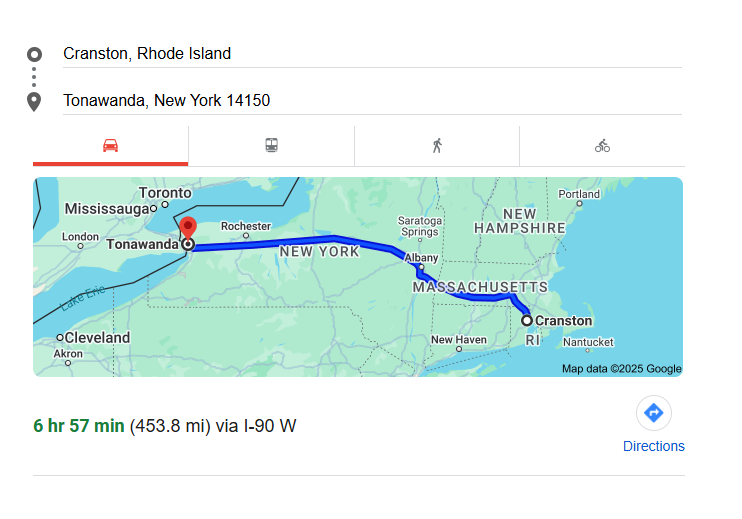Image resolution: width=742 pixels, height=519 pixels.
Task: Open the Directions link text
Action: [654, 446]
